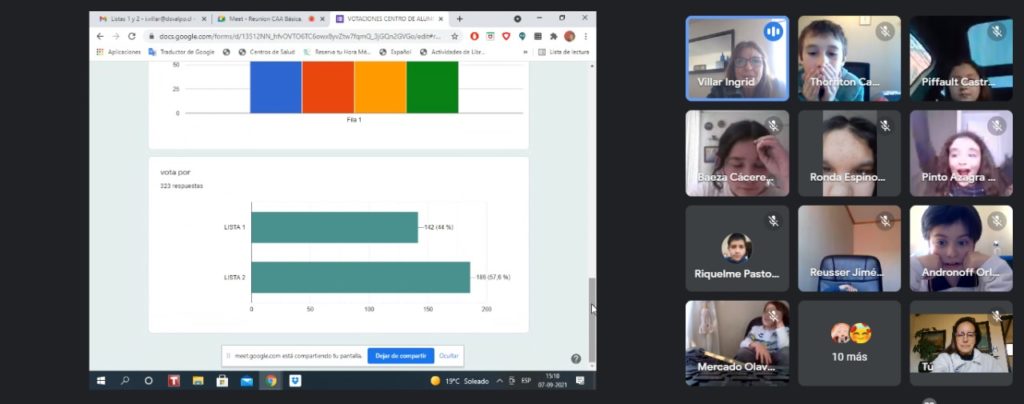
Task: Open a new browser tab
Action: click(460, 18)
